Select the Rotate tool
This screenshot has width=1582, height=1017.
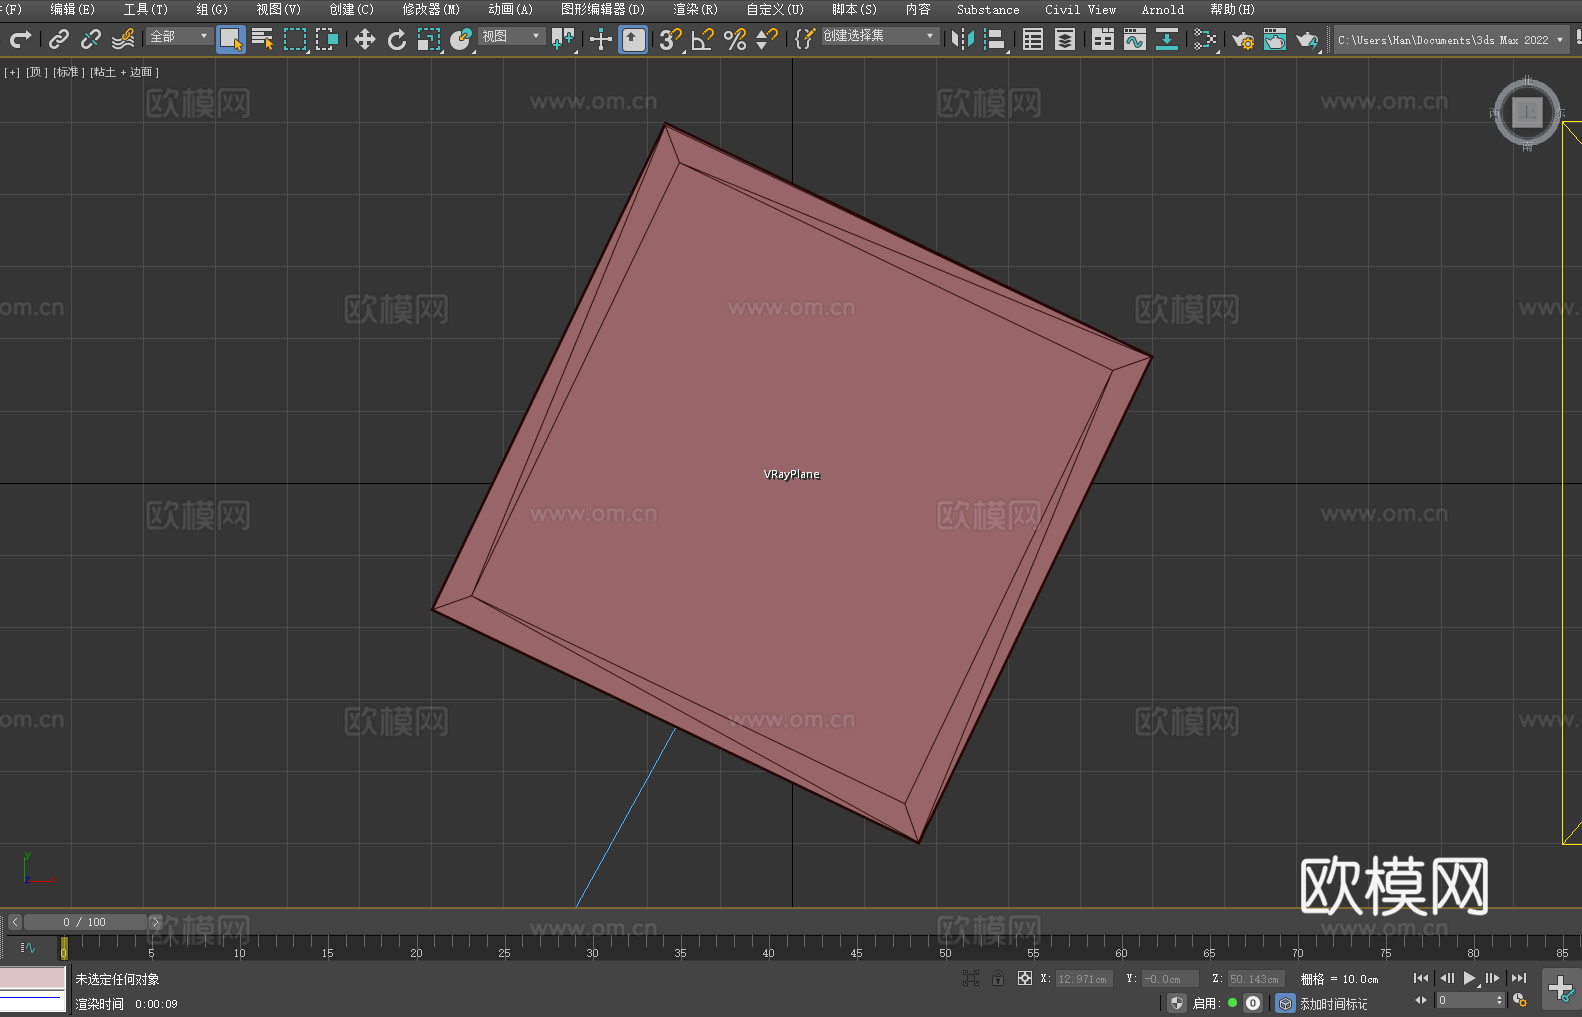click(397, 39)
